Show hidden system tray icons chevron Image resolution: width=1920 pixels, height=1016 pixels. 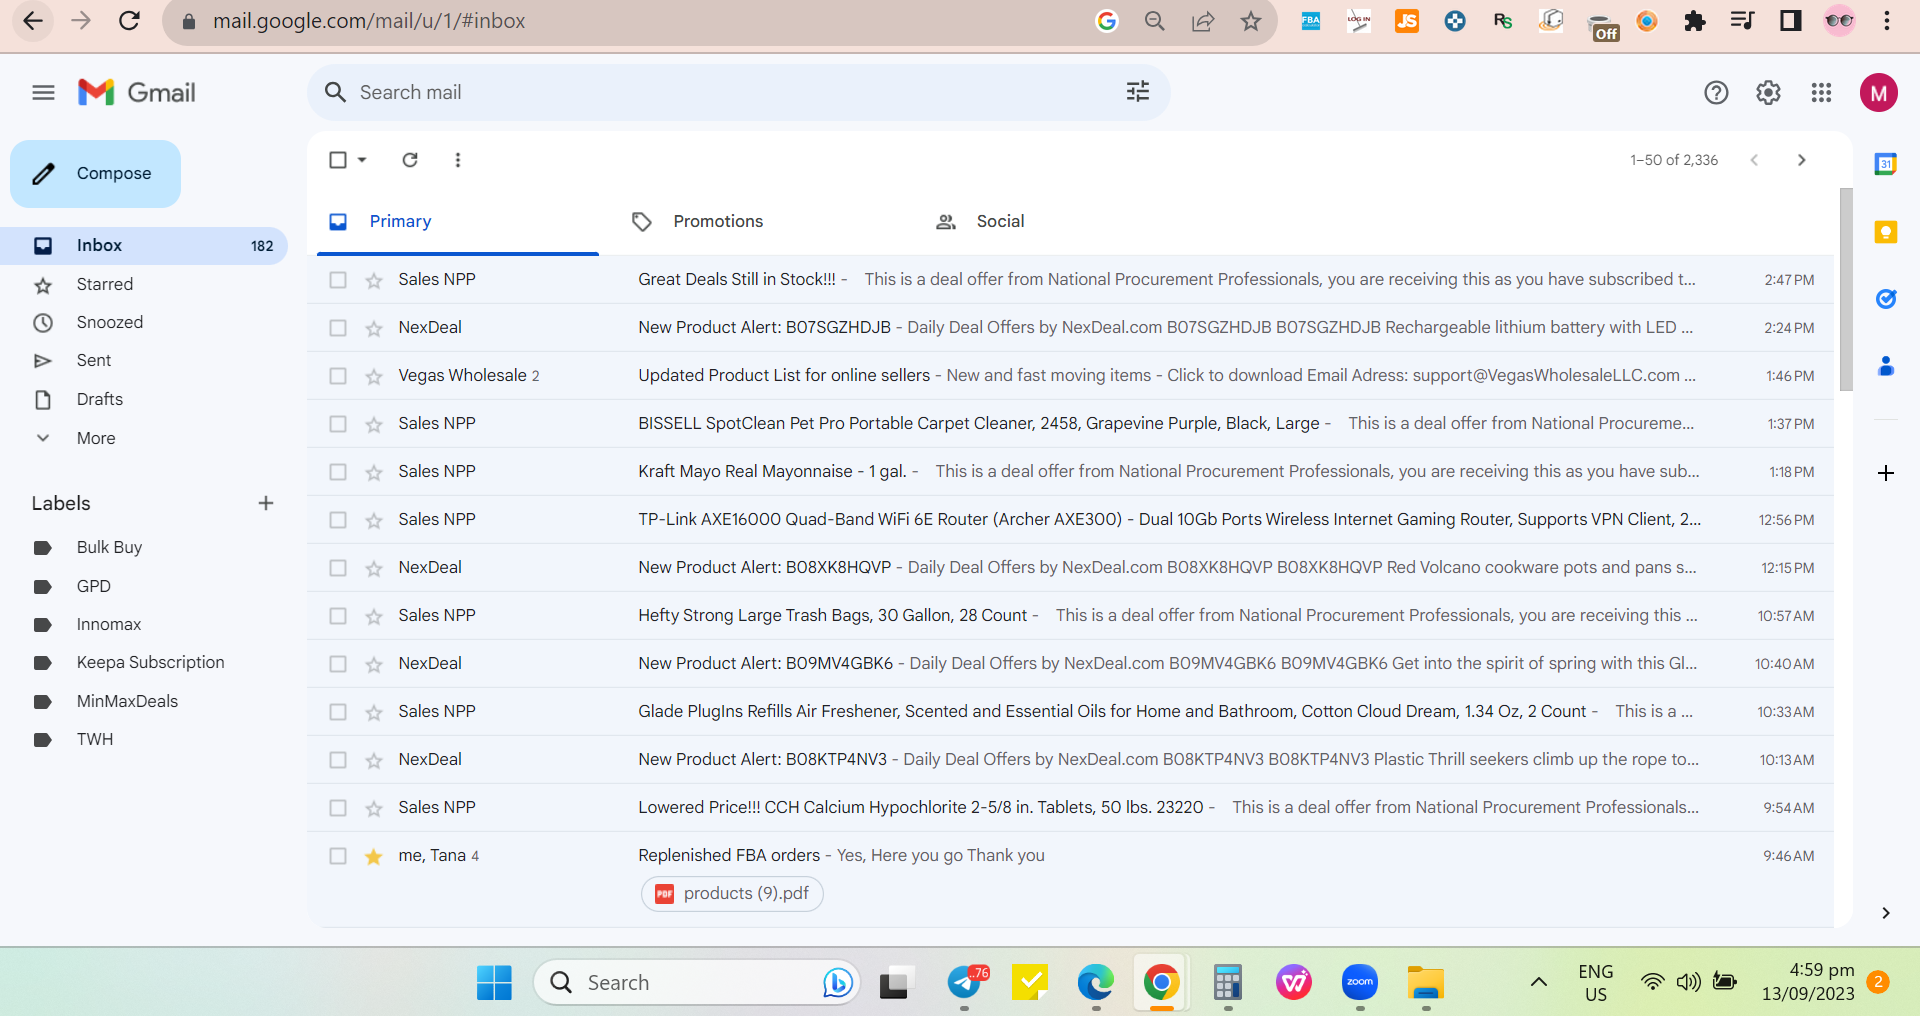1539,982
